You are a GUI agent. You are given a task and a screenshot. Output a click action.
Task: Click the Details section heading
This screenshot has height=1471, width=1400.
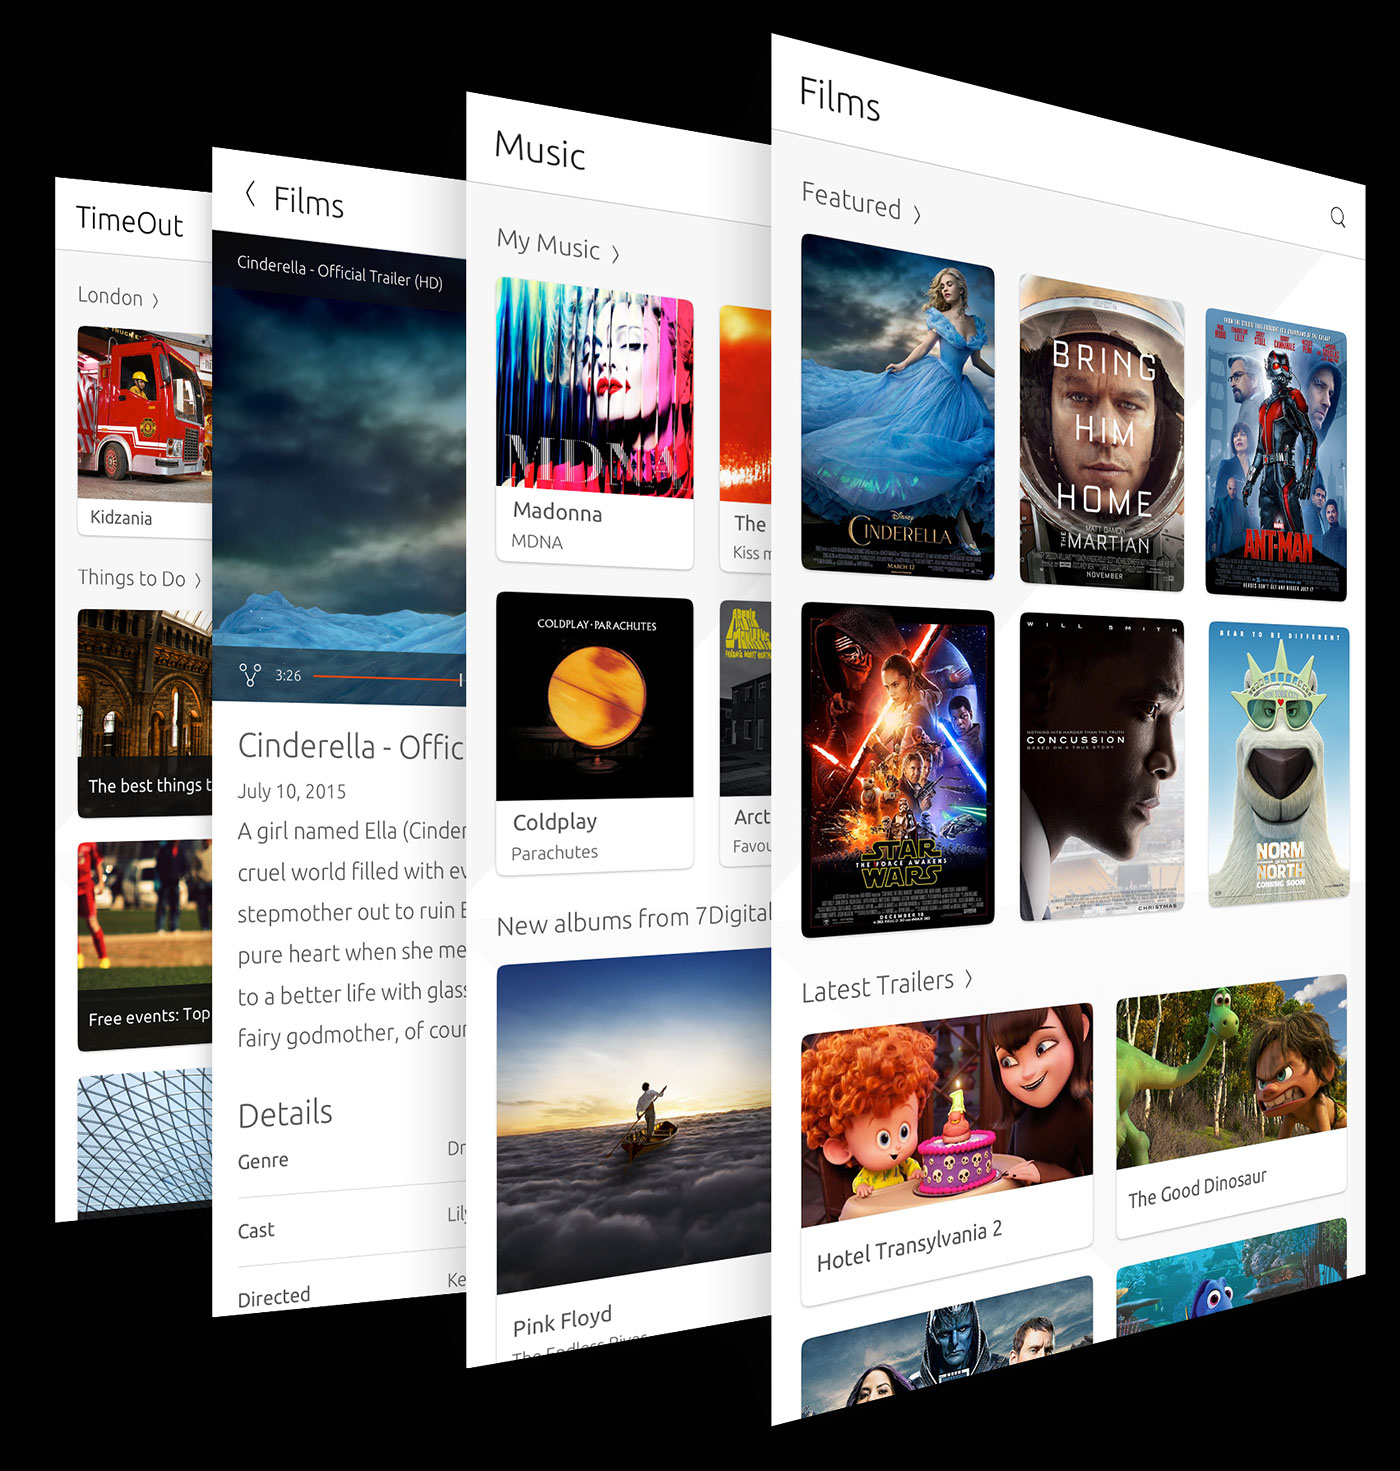point(285,1113)
